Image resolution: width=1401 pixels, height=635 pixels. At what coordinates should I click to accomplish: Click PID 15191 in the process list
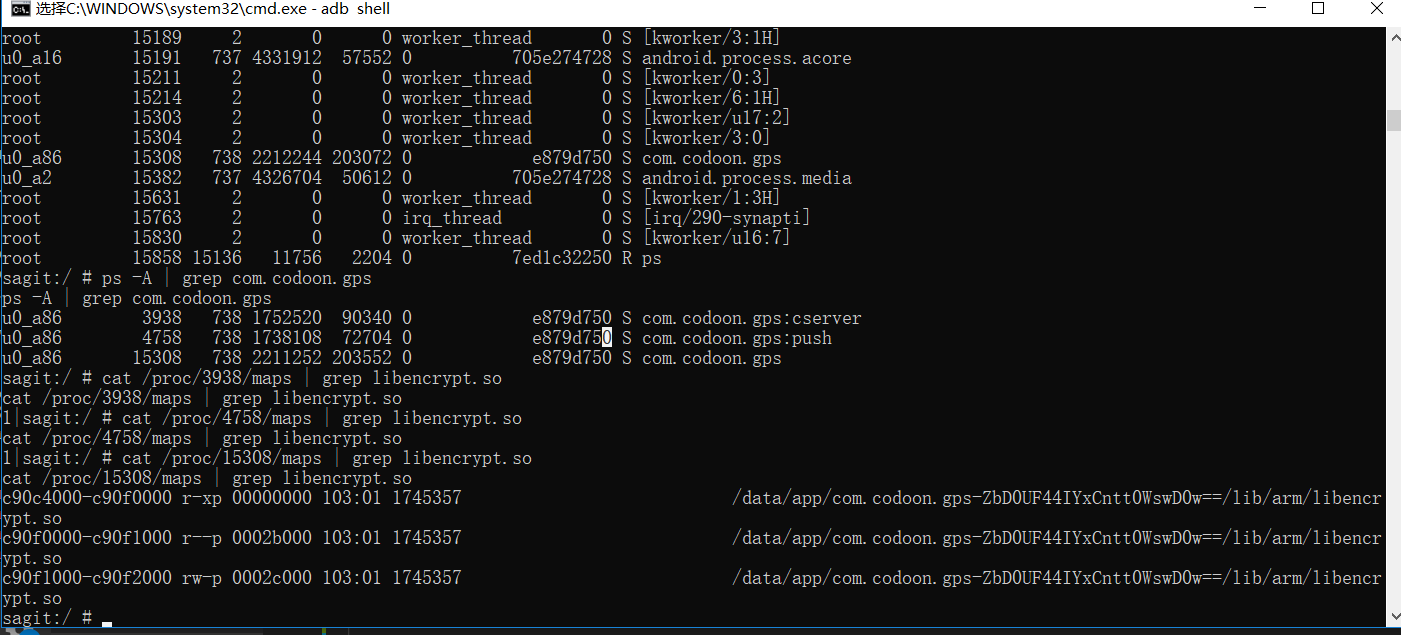coord(157,58)
